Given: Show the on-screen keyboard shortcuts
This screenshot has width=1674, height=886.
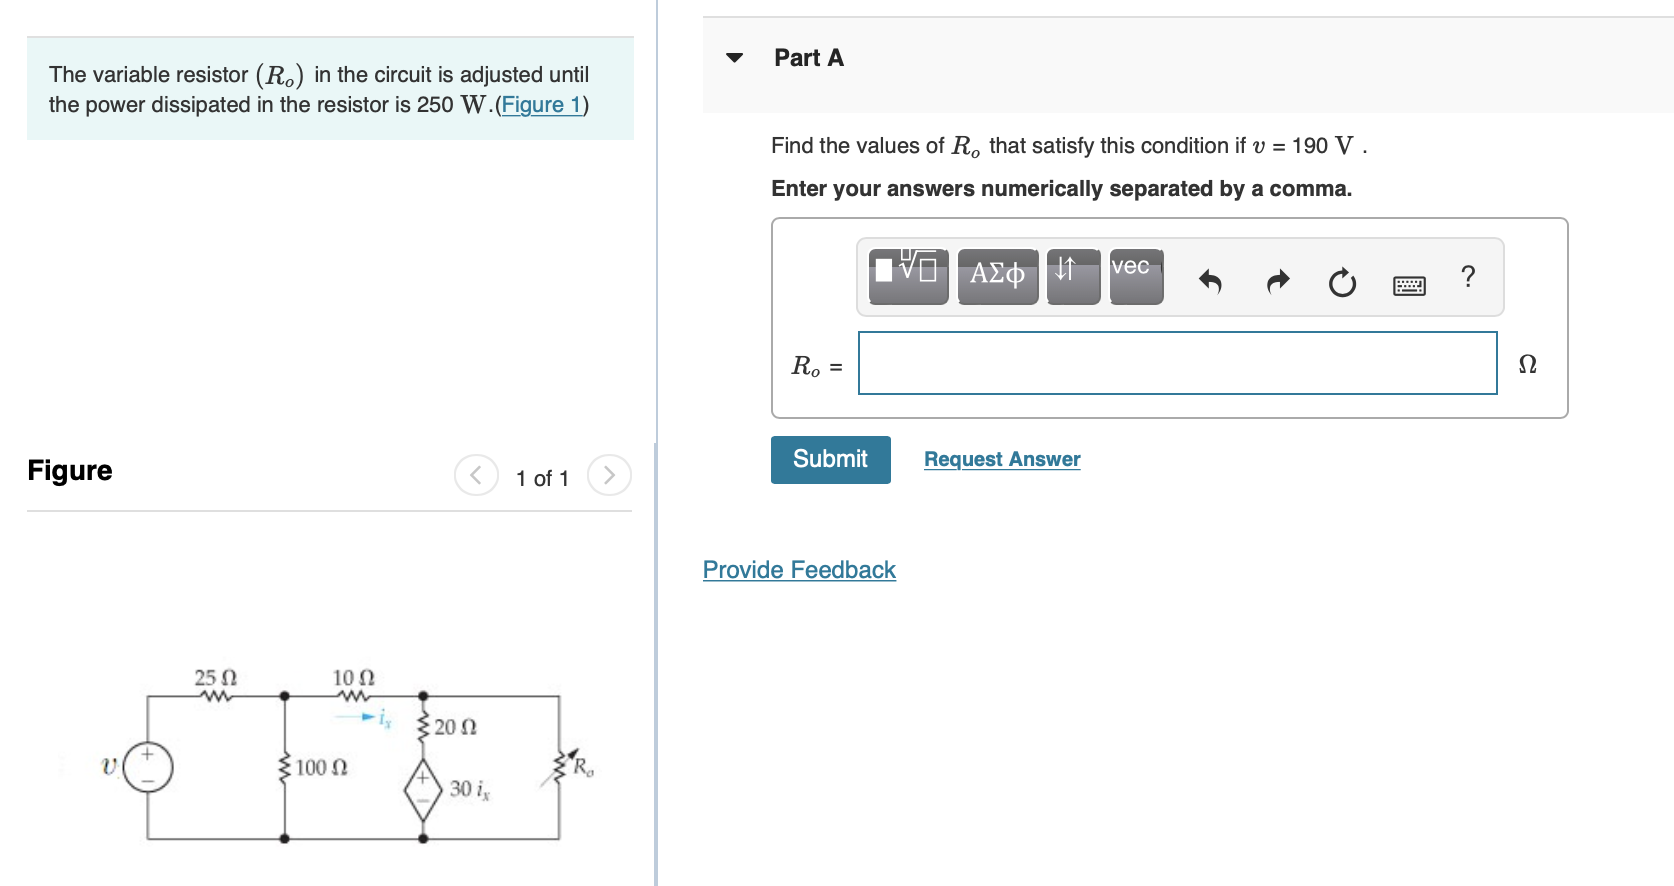Looking at the screenshot, I should (x=1408, y=284).
